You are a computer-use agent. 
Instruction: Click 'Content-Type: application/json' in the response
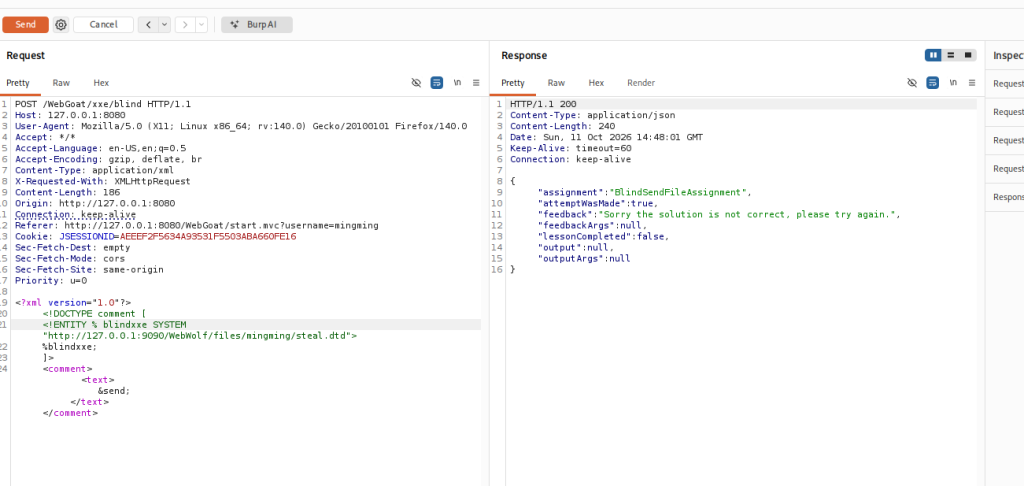(593, 115)
